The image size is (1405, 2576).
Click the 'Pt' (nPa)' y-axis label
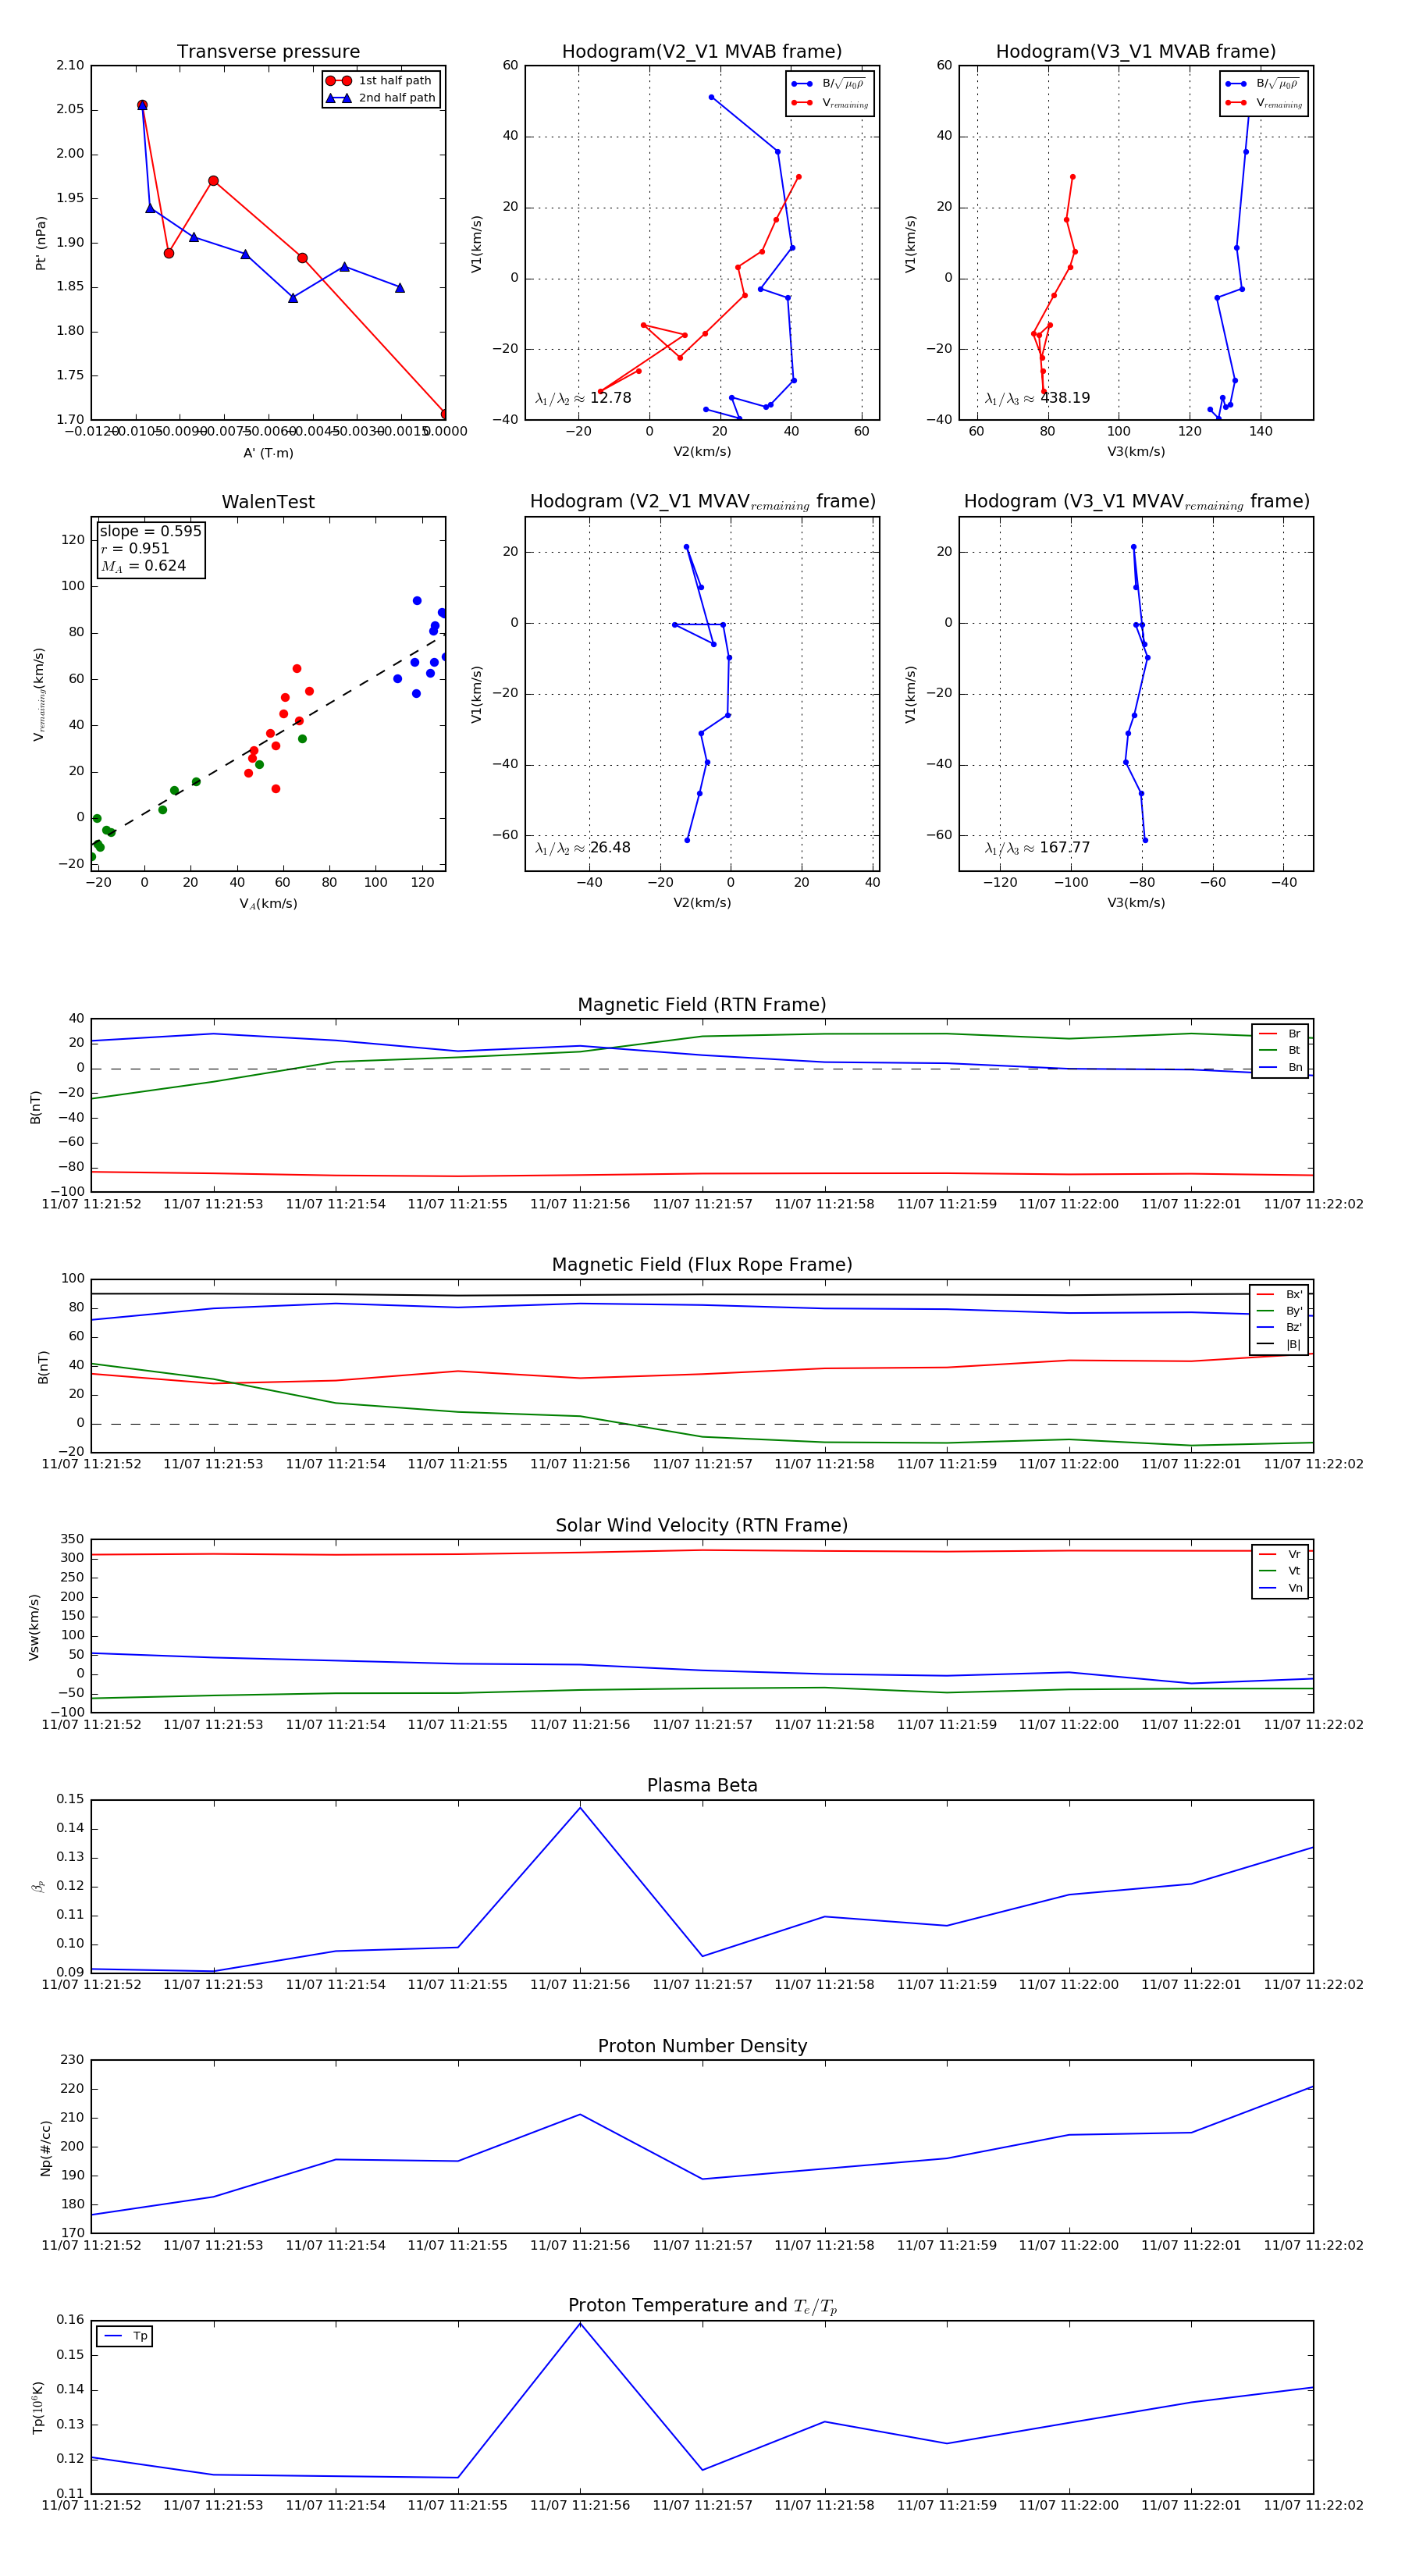pyautogui.click(x=41, y=243)
